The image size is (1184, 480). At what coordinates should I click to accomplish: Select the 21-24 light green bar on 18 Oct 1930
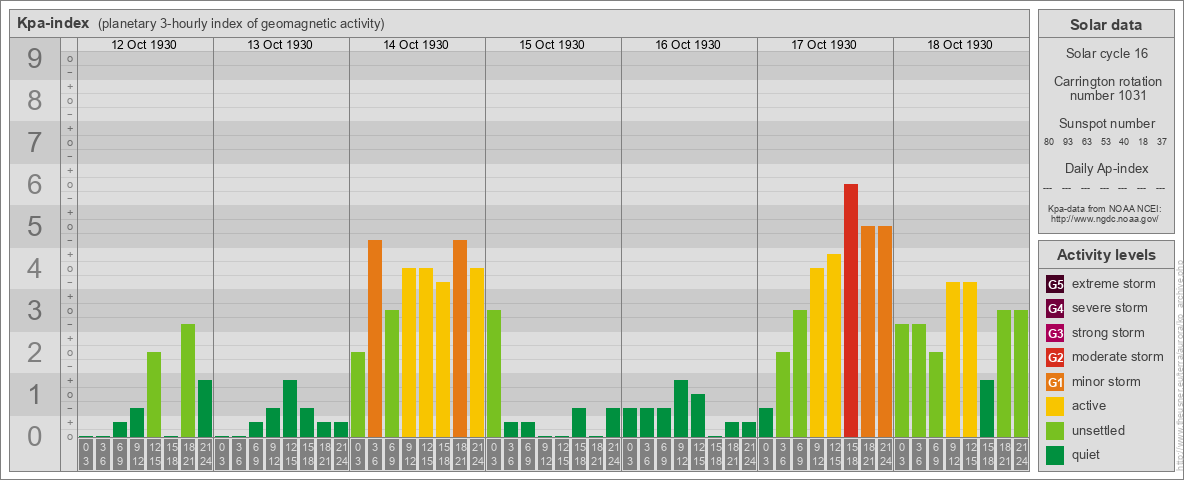point(1021,374)
